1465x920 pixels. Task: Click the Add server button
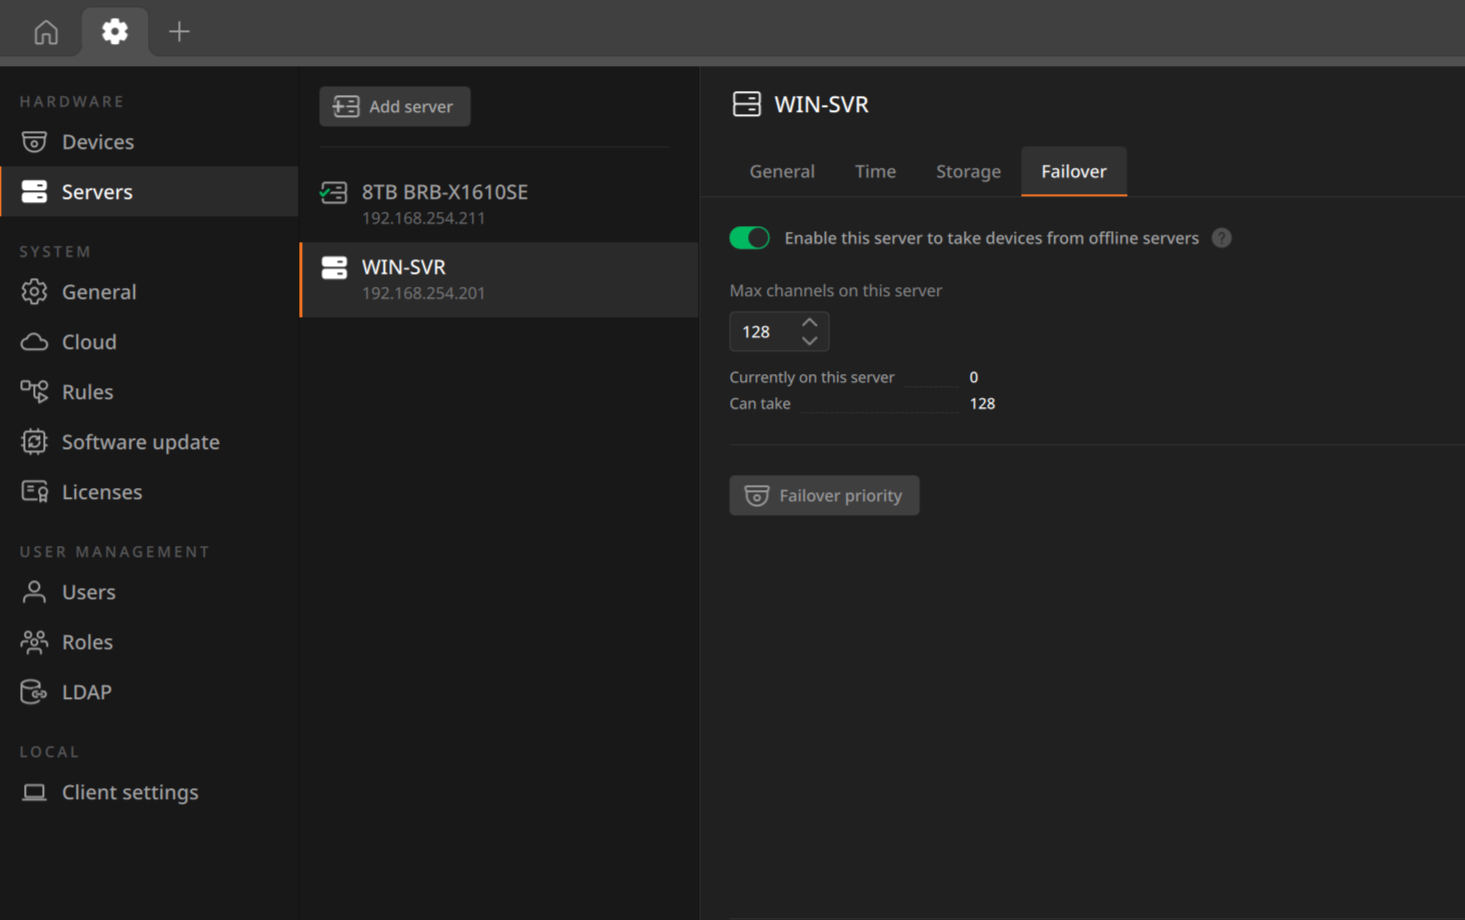(395, 106)
